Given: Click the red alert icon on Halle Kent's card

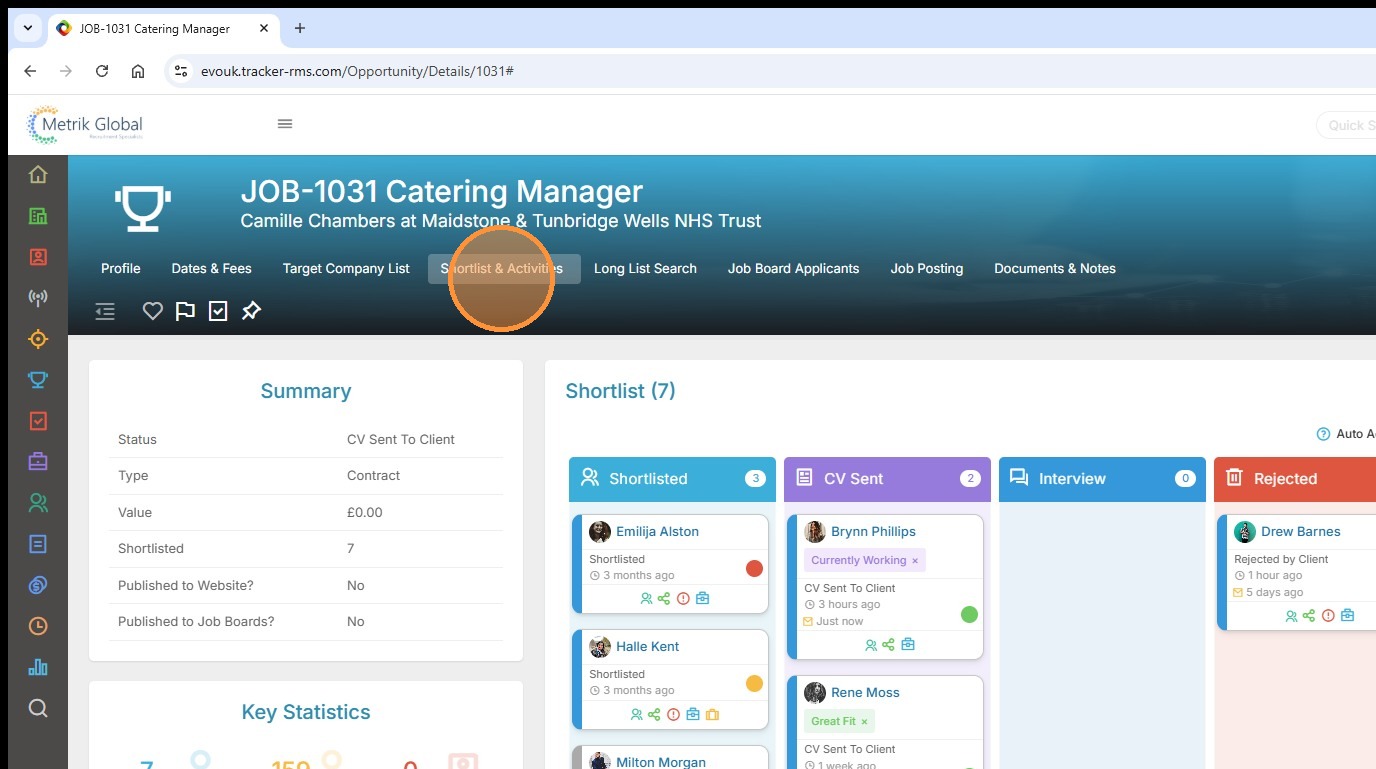Looking at the screenshot, I should 673,714.
